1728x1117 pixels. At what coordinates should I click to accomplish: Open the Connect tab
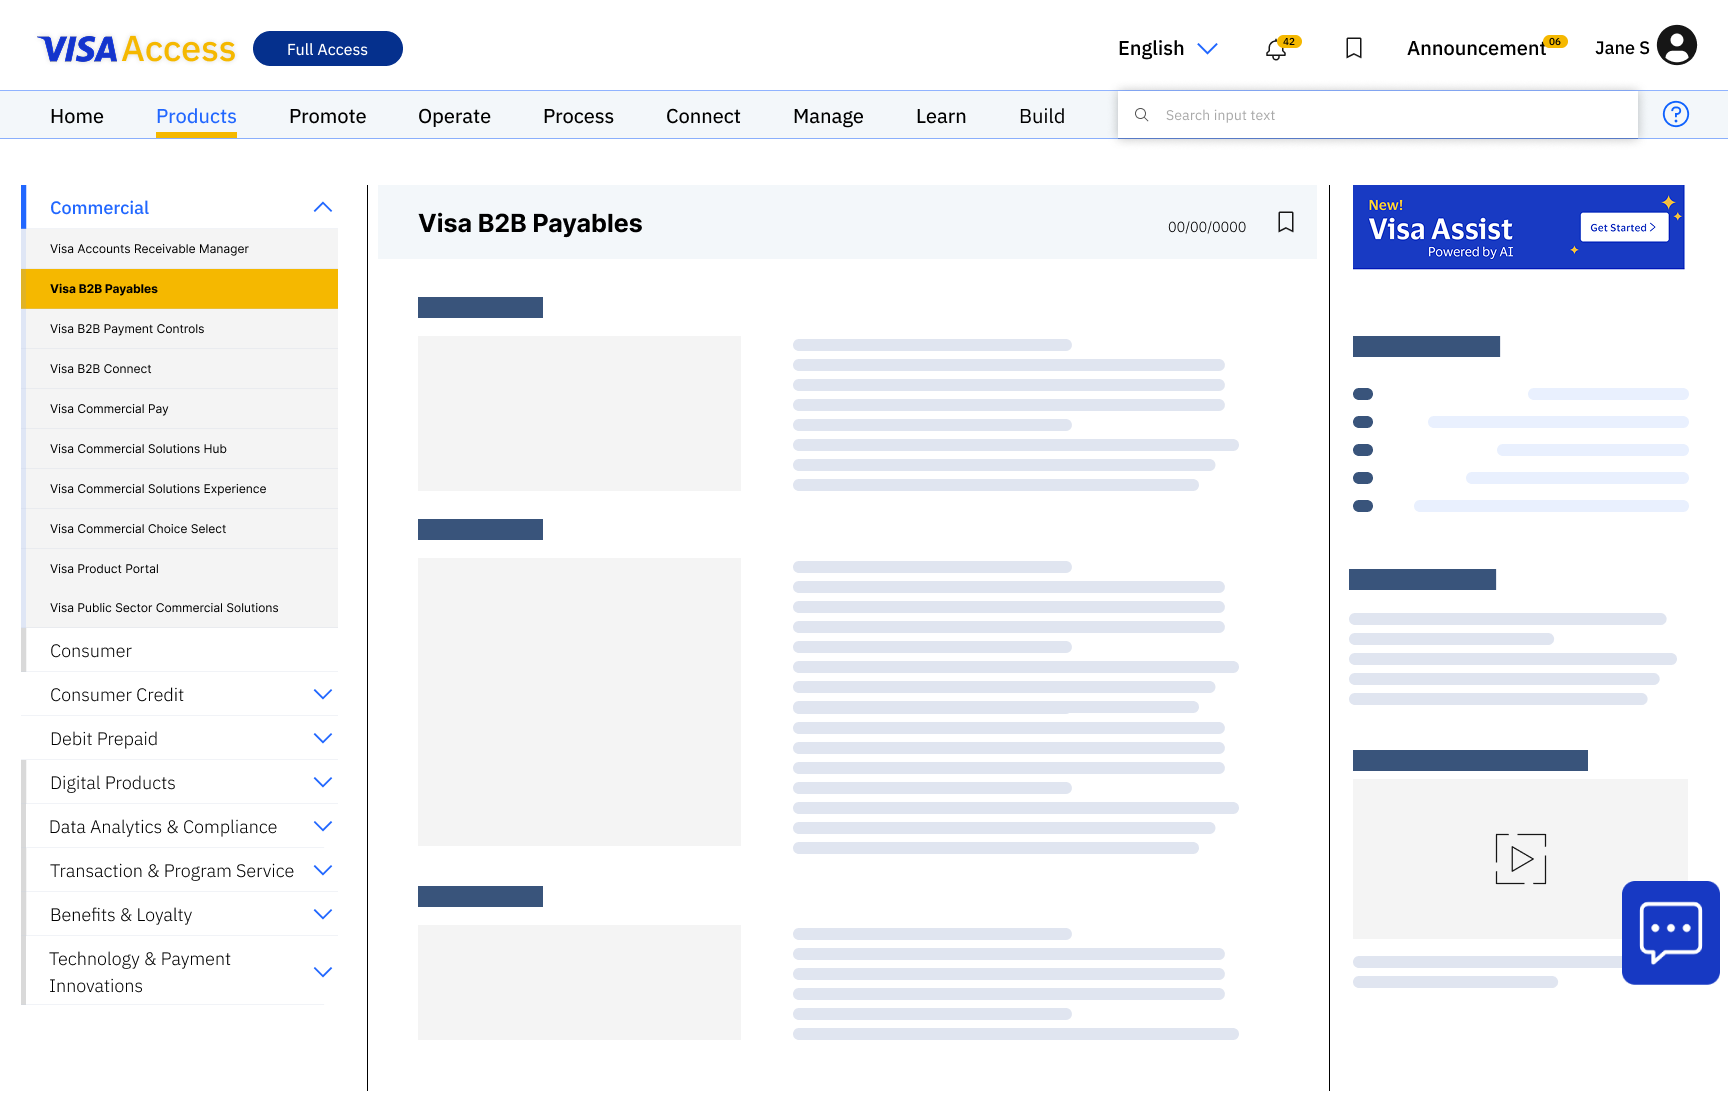(x=703, y=116)
